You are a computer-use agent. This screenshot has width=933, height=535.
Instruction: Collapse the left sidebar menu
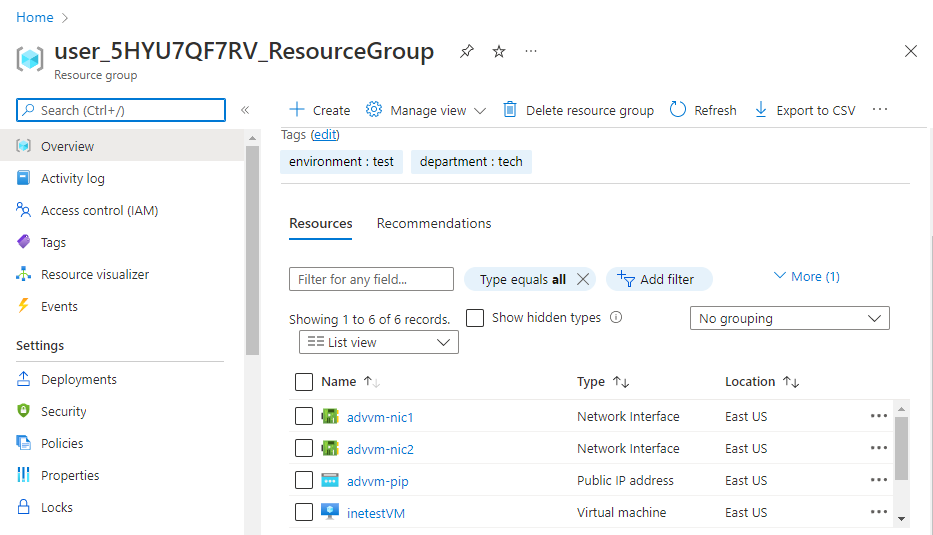[245, 110]
